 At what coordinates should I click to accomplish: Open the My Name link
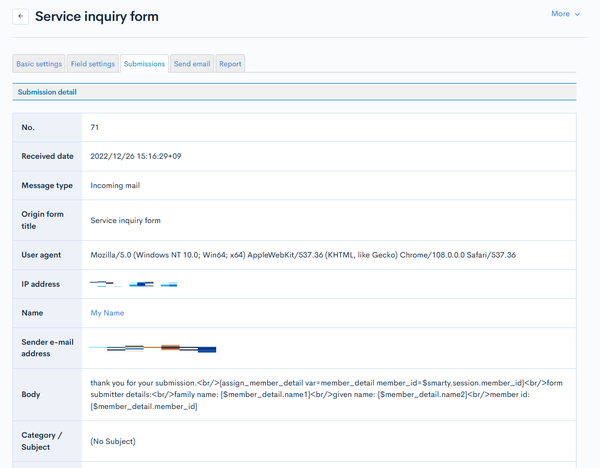[107, 313]
